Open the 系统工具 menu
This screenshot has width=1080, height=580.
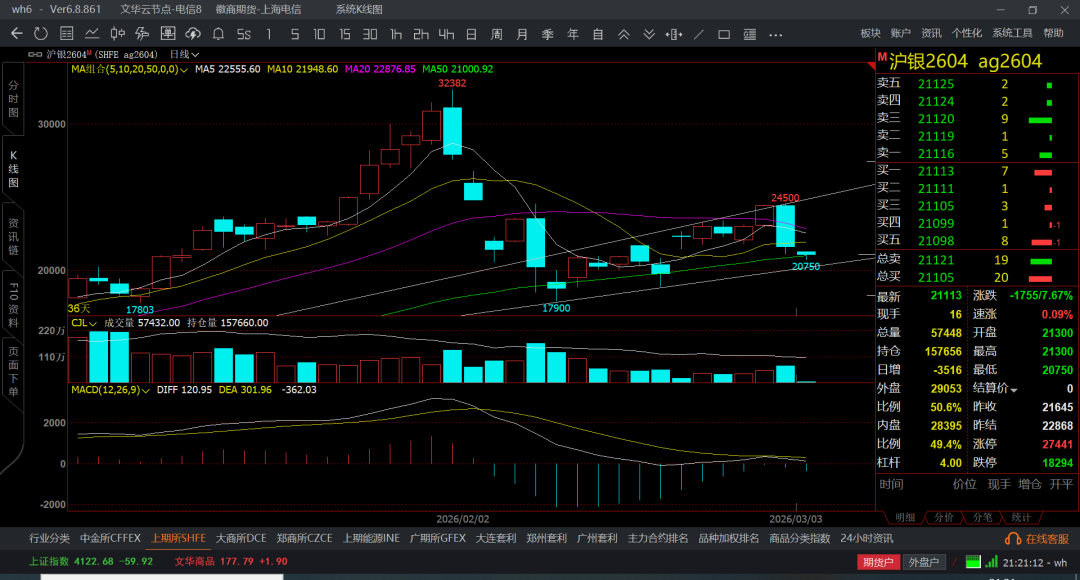(x=1012, y=33)
